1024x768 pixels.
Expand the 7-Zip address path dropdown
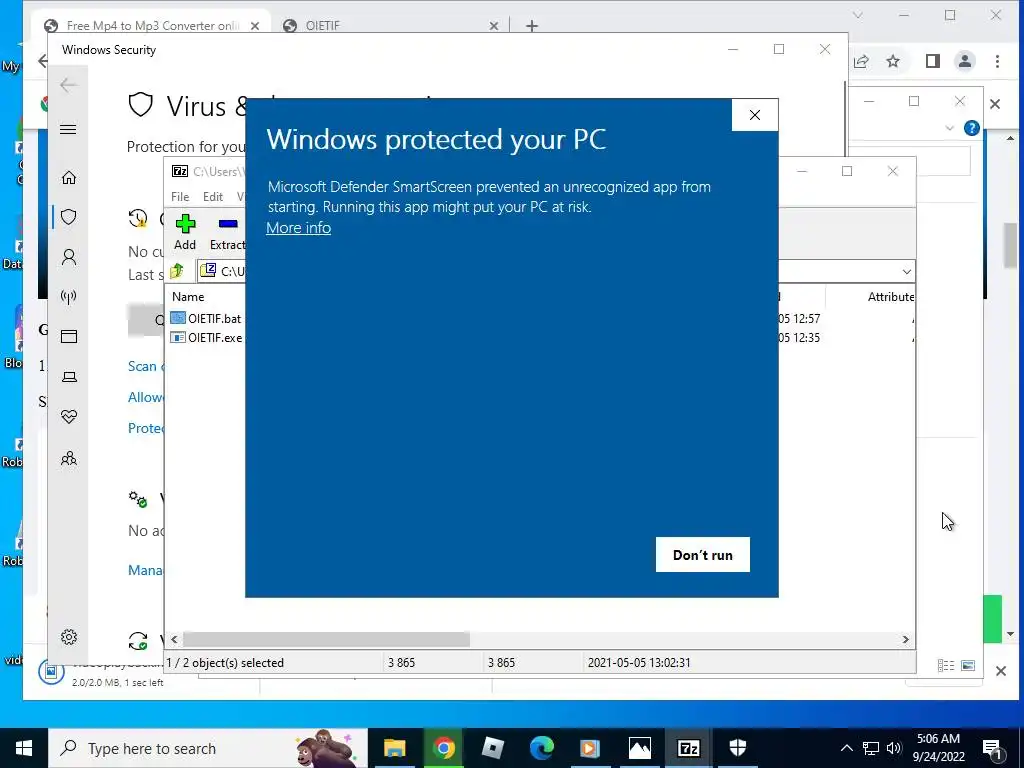click(906, 272)
